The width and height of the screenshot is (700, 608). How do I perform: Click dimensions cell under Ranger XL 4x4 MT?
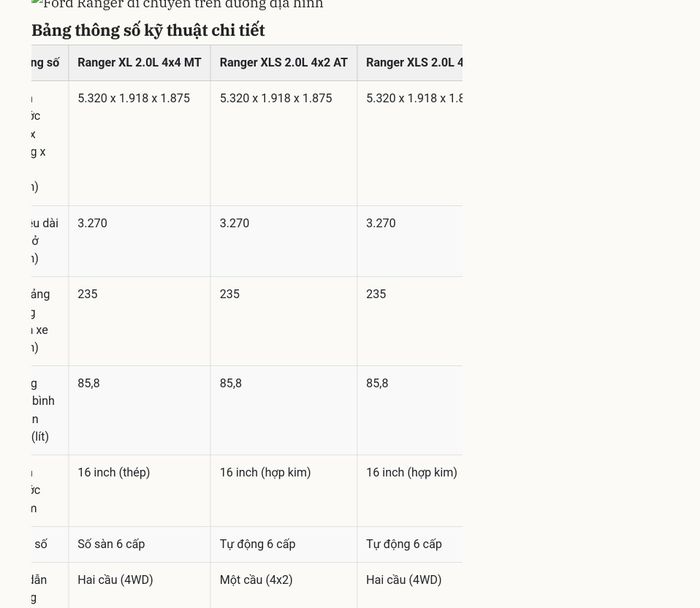tap(139, 143)
